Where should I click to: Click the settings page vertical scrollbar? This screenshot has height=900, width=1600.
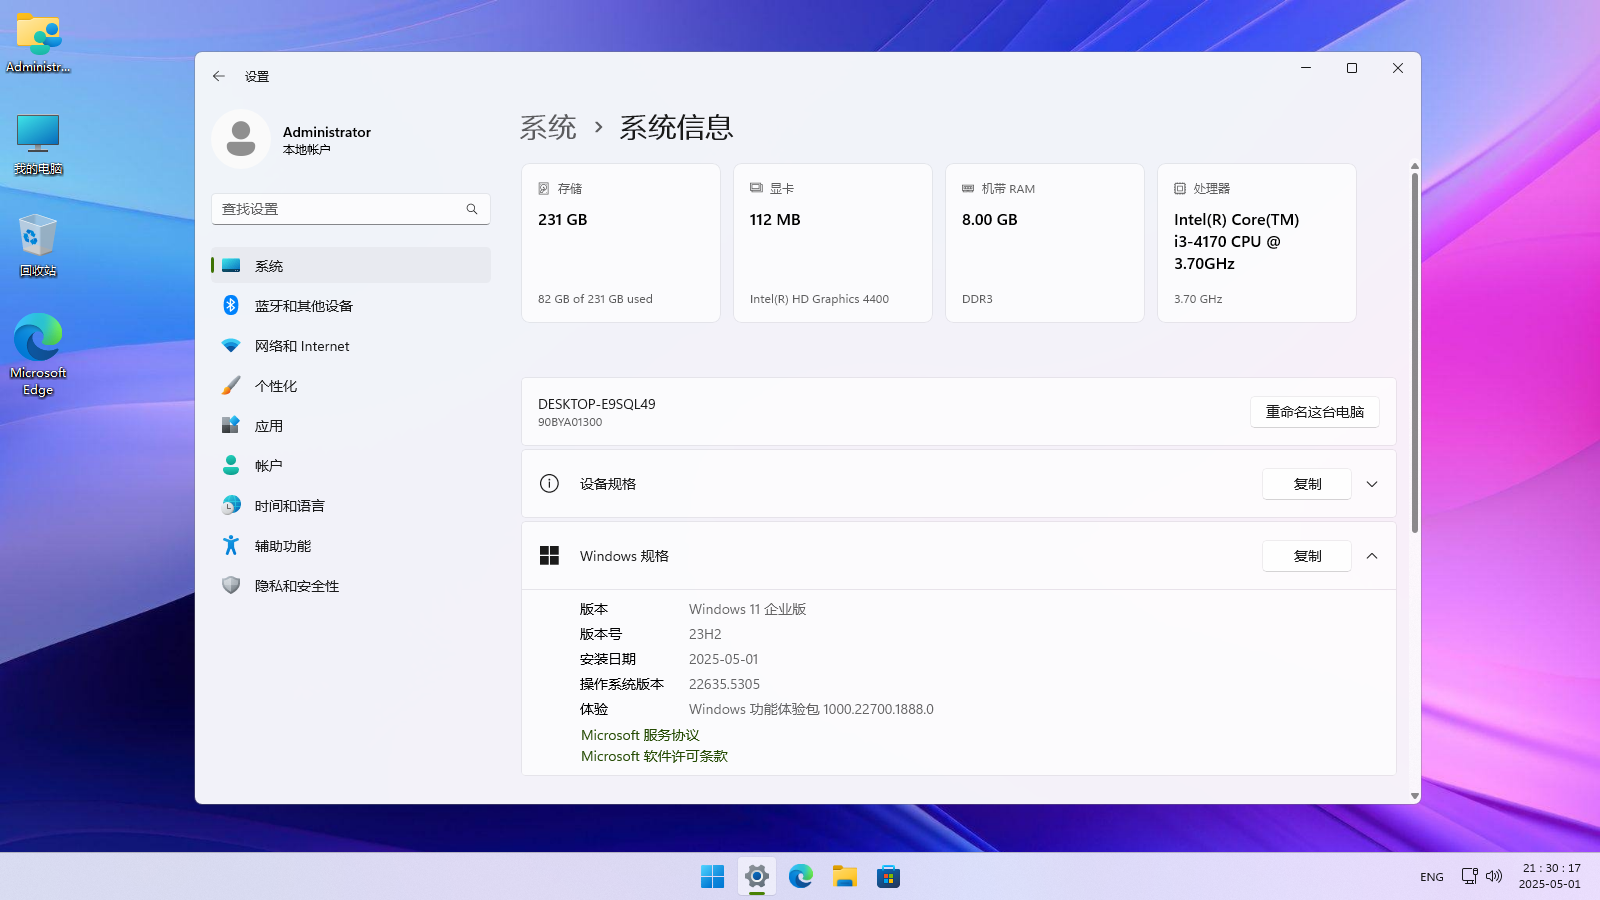pos(1415,352)
